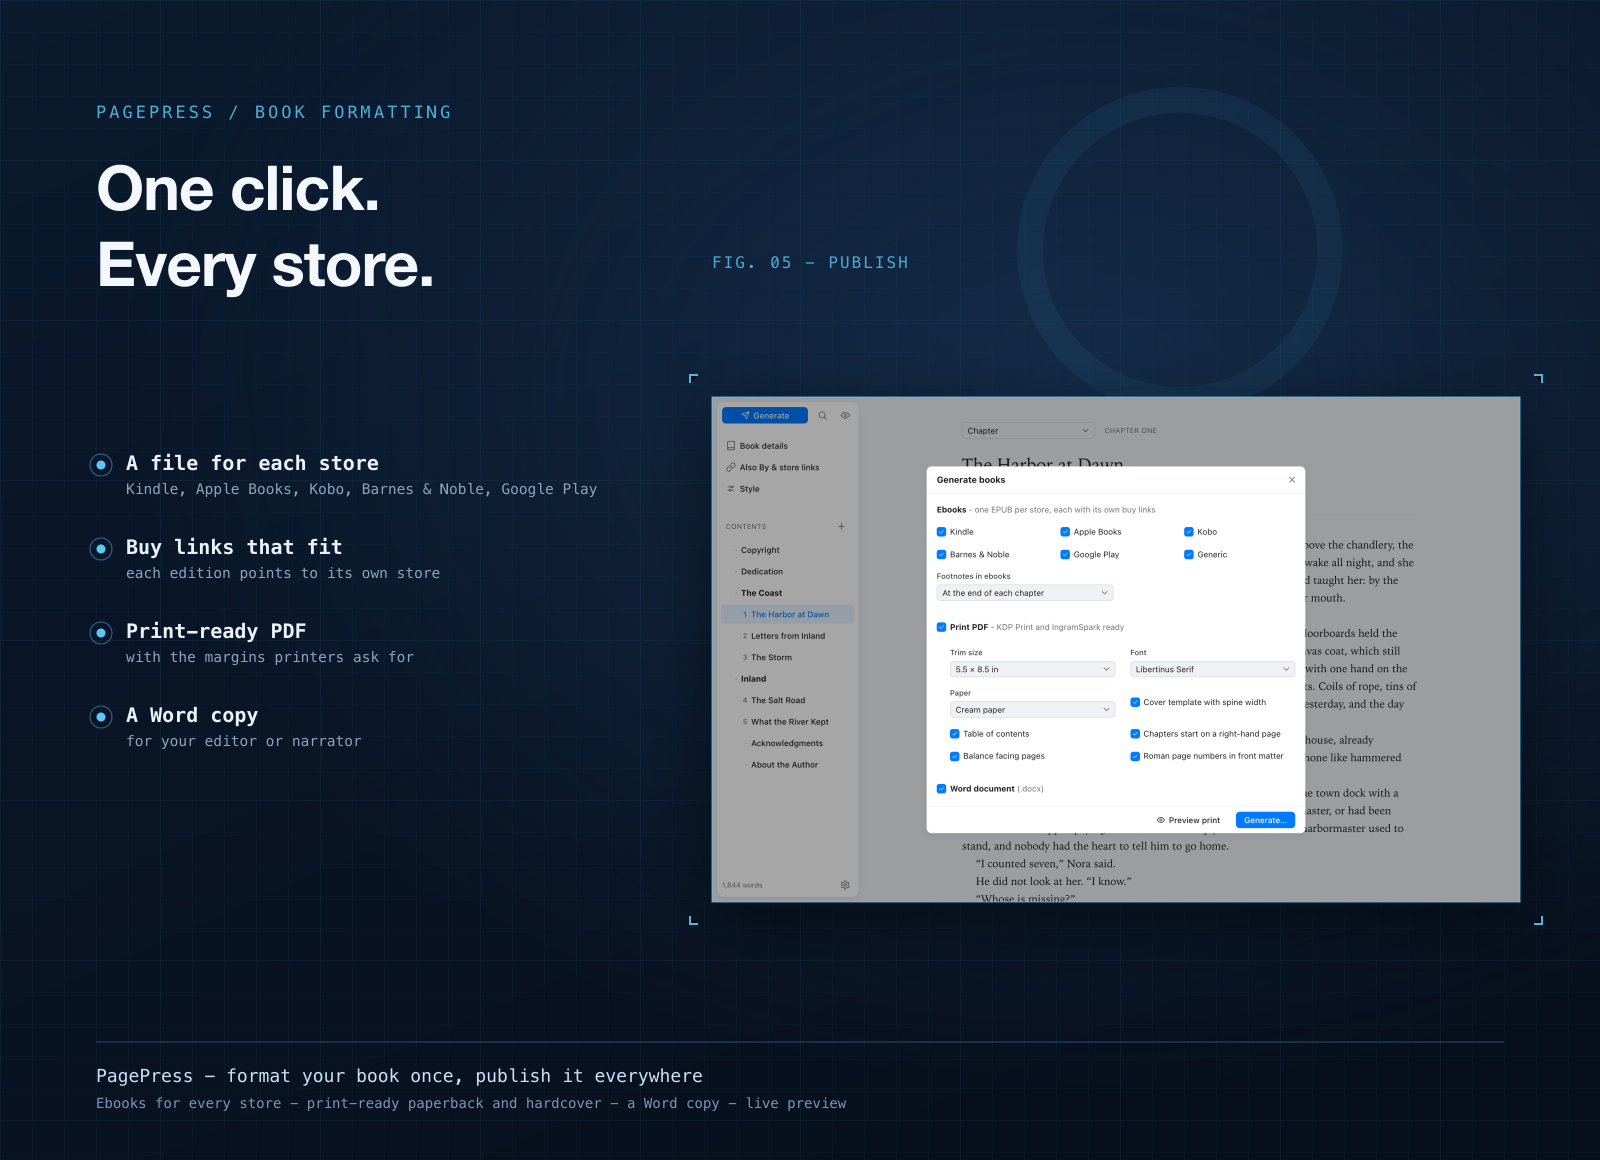This screenshot has width=1600, height=1160.
Task: Toggle the Generic ebook checkbox
Action: coord(1189,554)
